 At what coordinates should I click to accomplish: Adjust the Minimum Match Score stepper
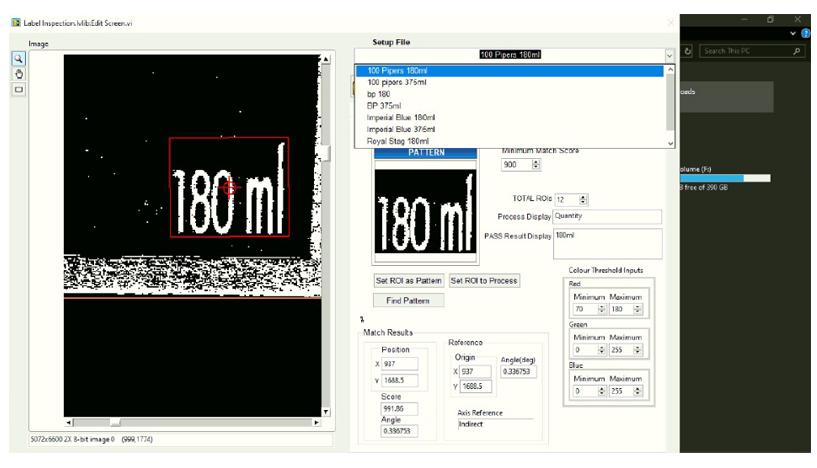[x=536, y=165]
